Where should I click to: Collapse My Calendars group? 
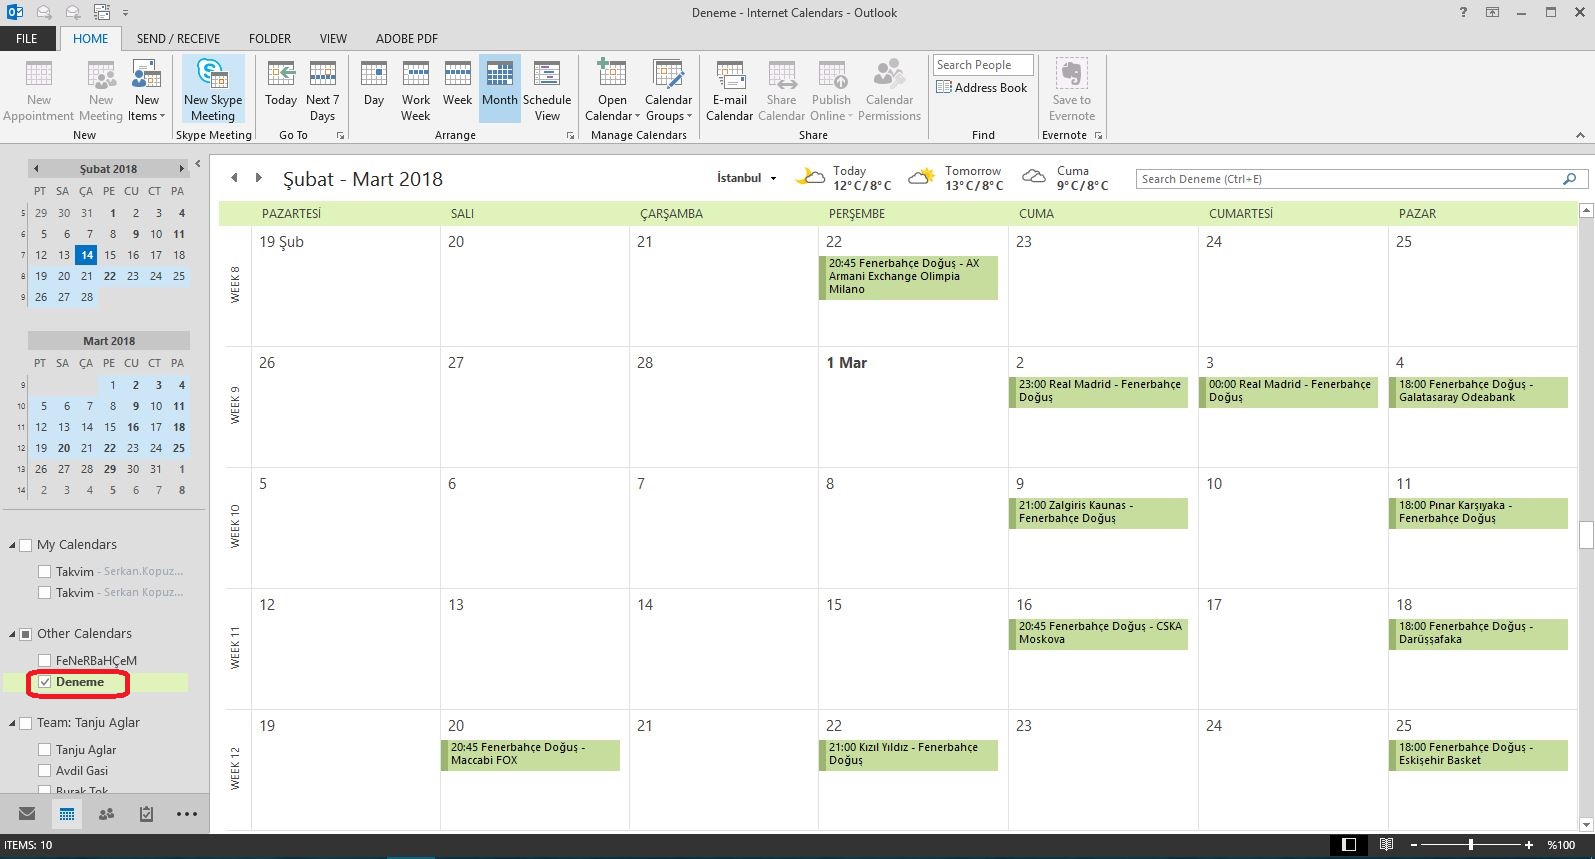pyautogui.click(x=12, y=546)
